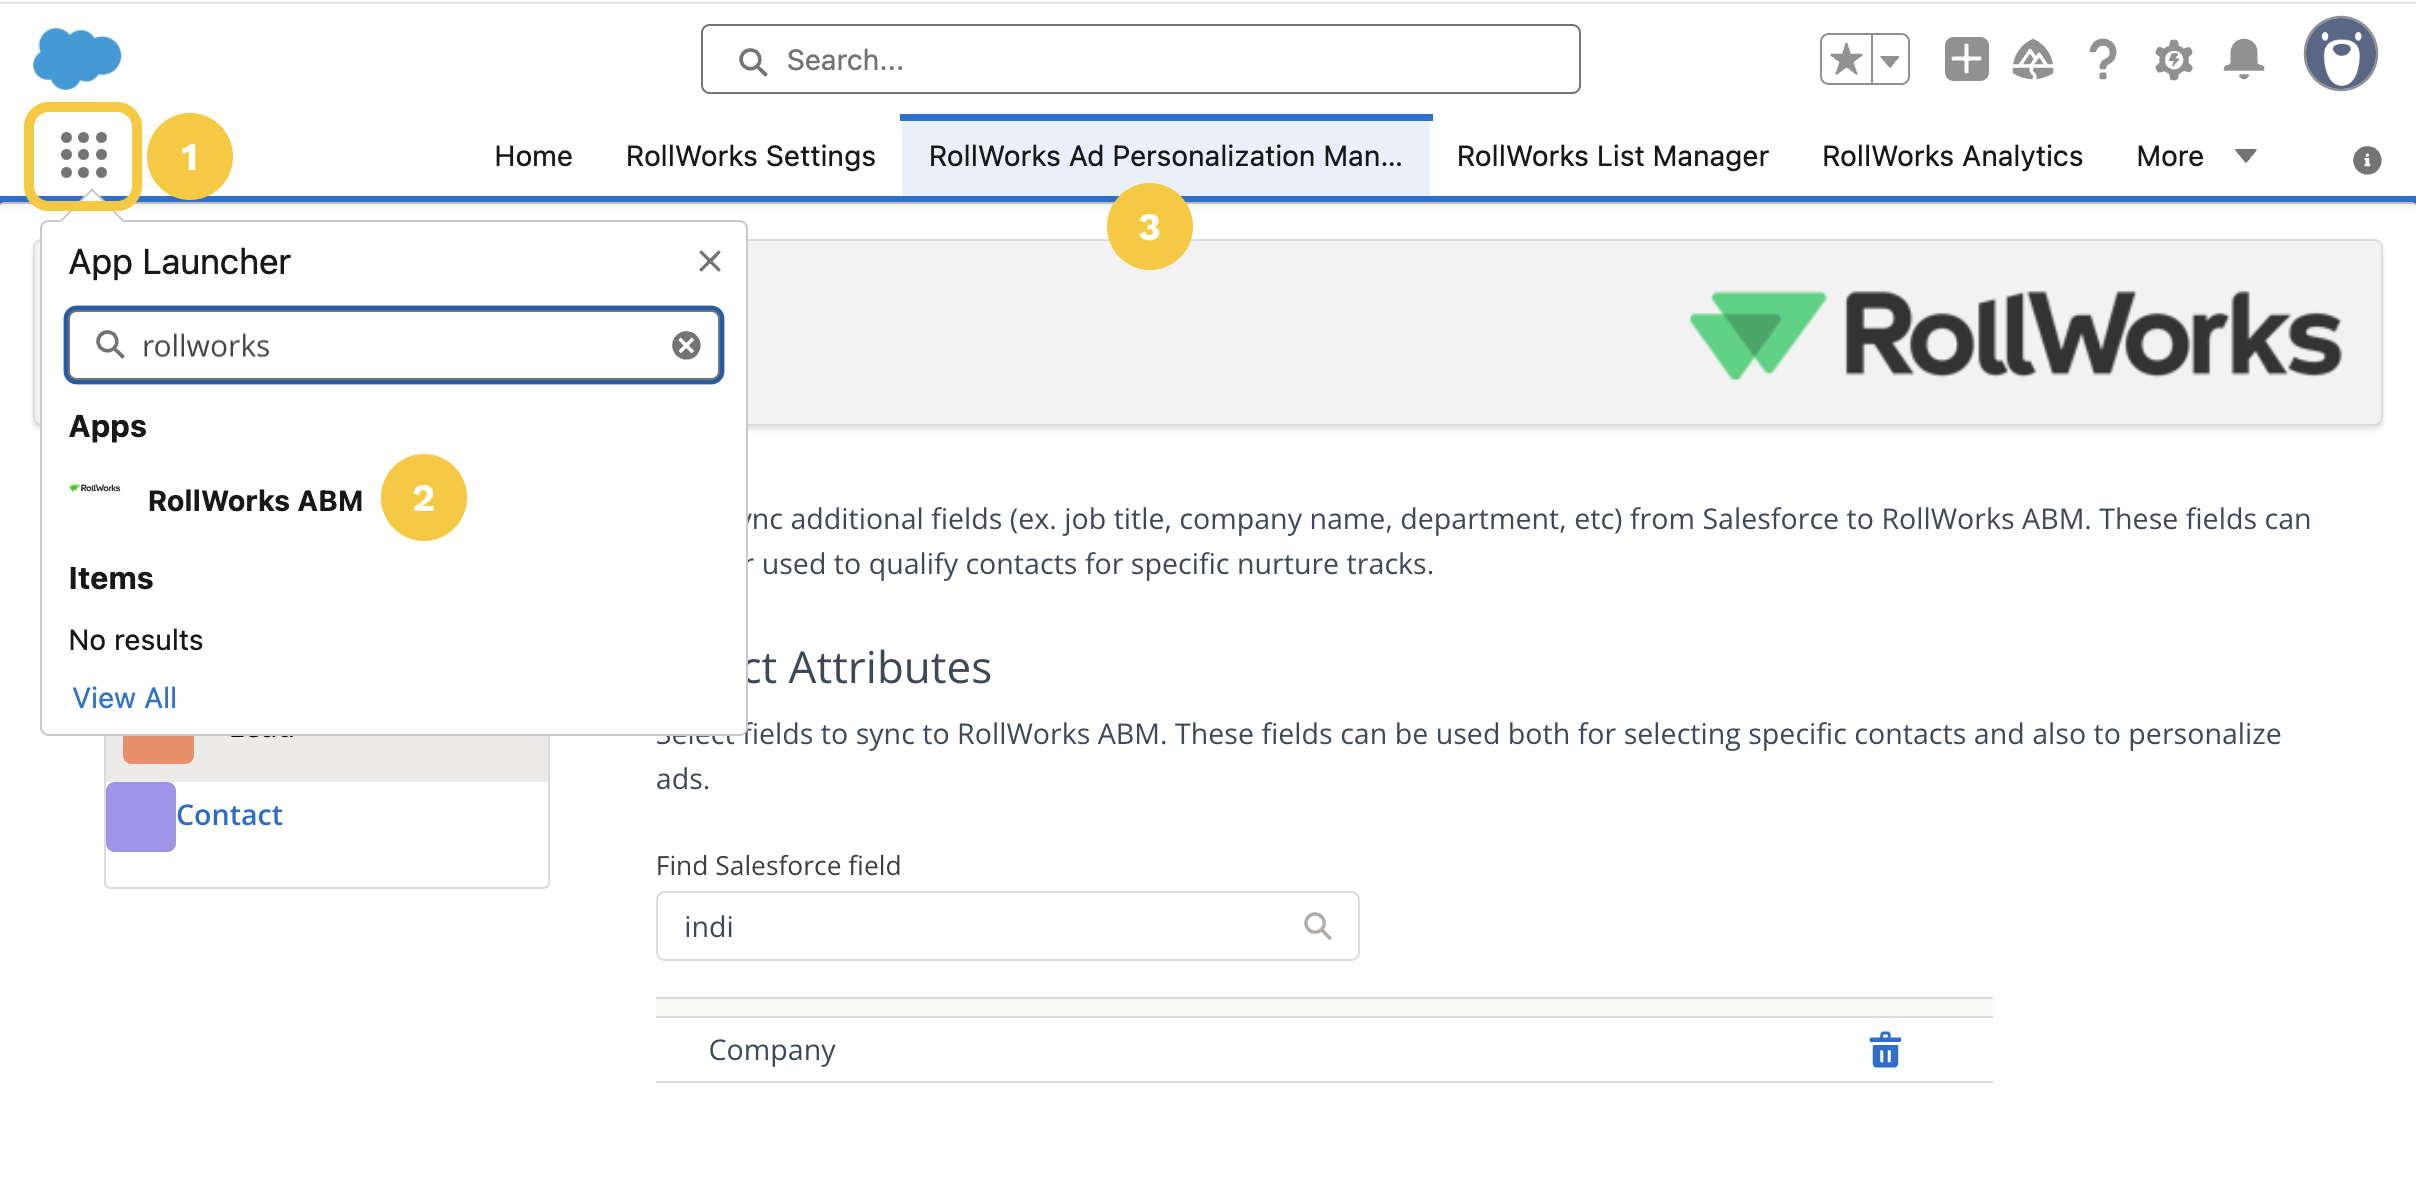Open the Notifications bell

(x=2244, y=59)
